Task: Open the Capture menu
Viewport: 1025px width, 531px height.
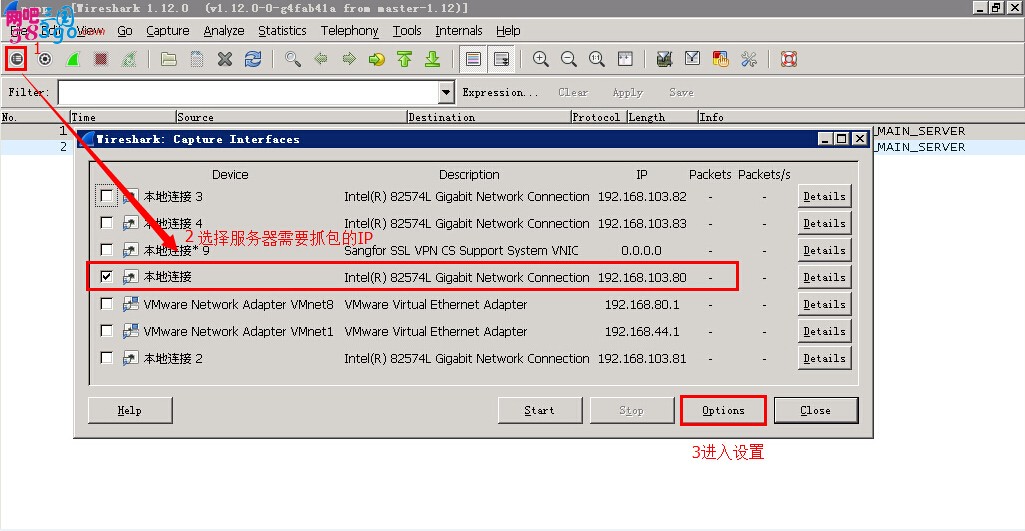Action: pyautogui.click(x=168, y=31)
